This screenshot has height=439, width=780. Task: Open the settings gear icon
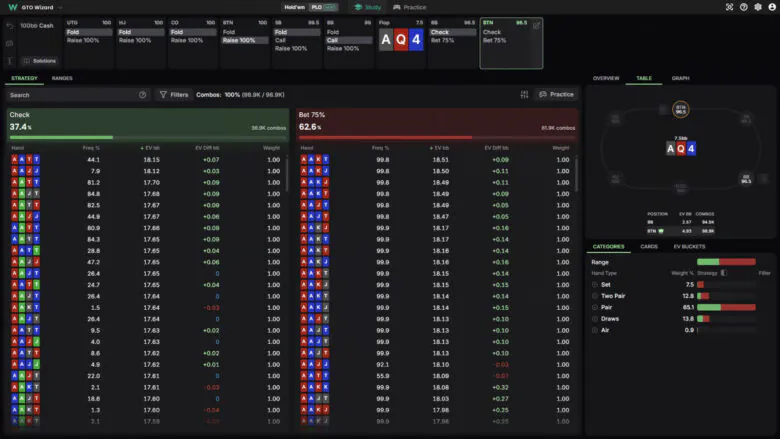758,7
